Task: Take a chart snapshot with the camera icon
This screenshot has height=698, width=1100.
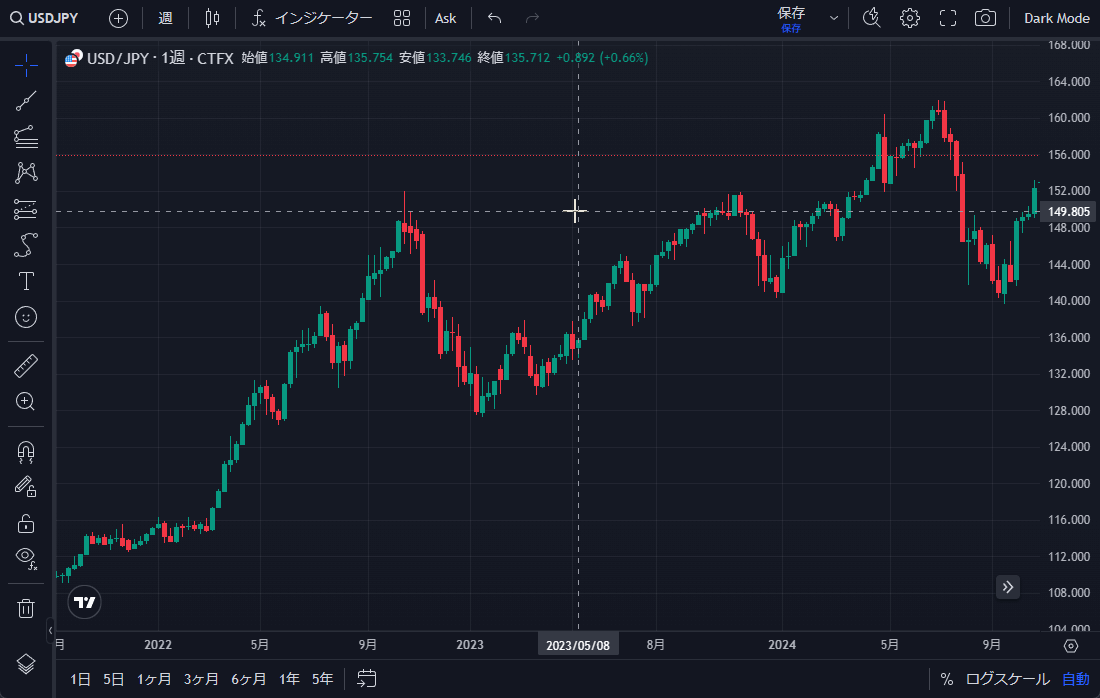Action: (985, 18)
